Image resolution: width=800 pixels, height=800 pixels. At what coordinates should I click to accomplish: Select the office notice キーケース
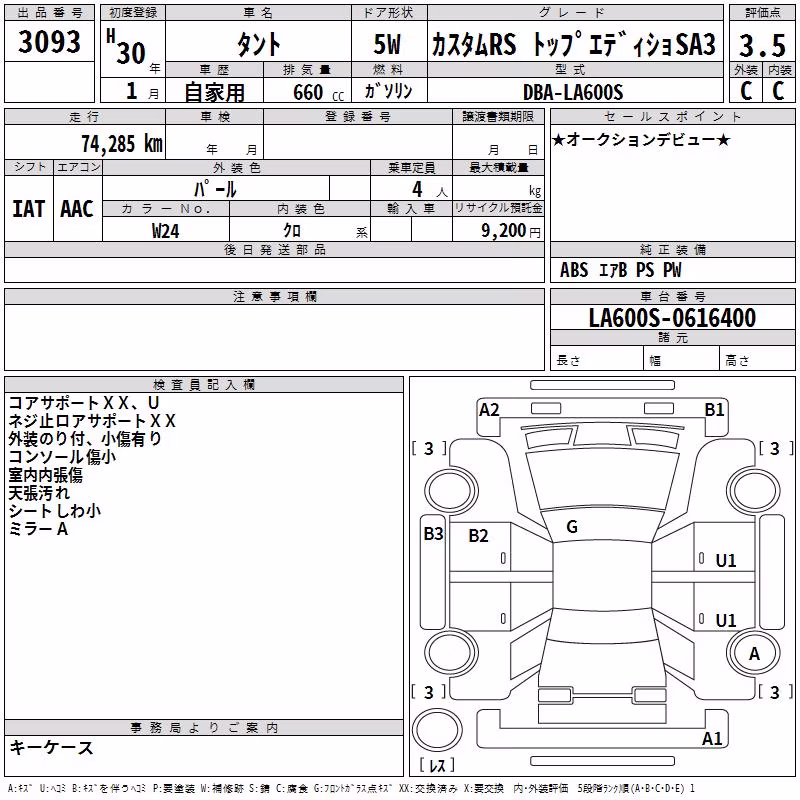[51, 747]
